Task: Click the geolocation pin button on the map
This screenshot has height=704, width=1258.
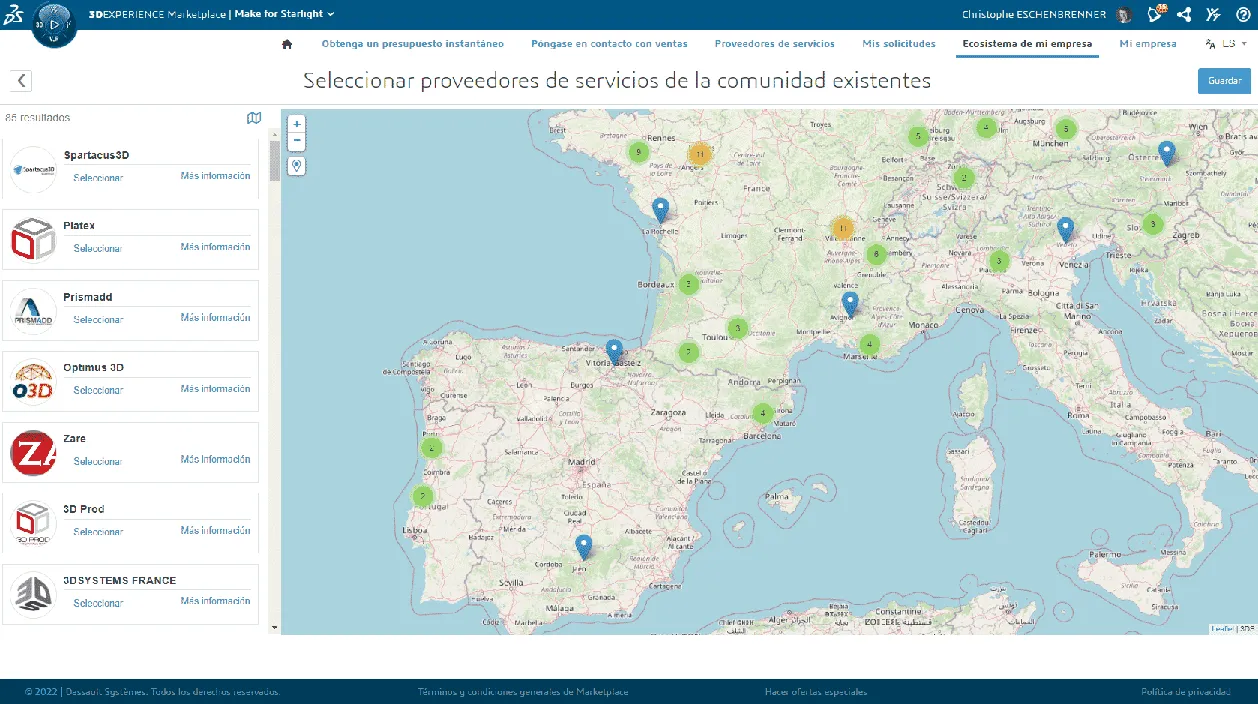Action: point(296,165)
